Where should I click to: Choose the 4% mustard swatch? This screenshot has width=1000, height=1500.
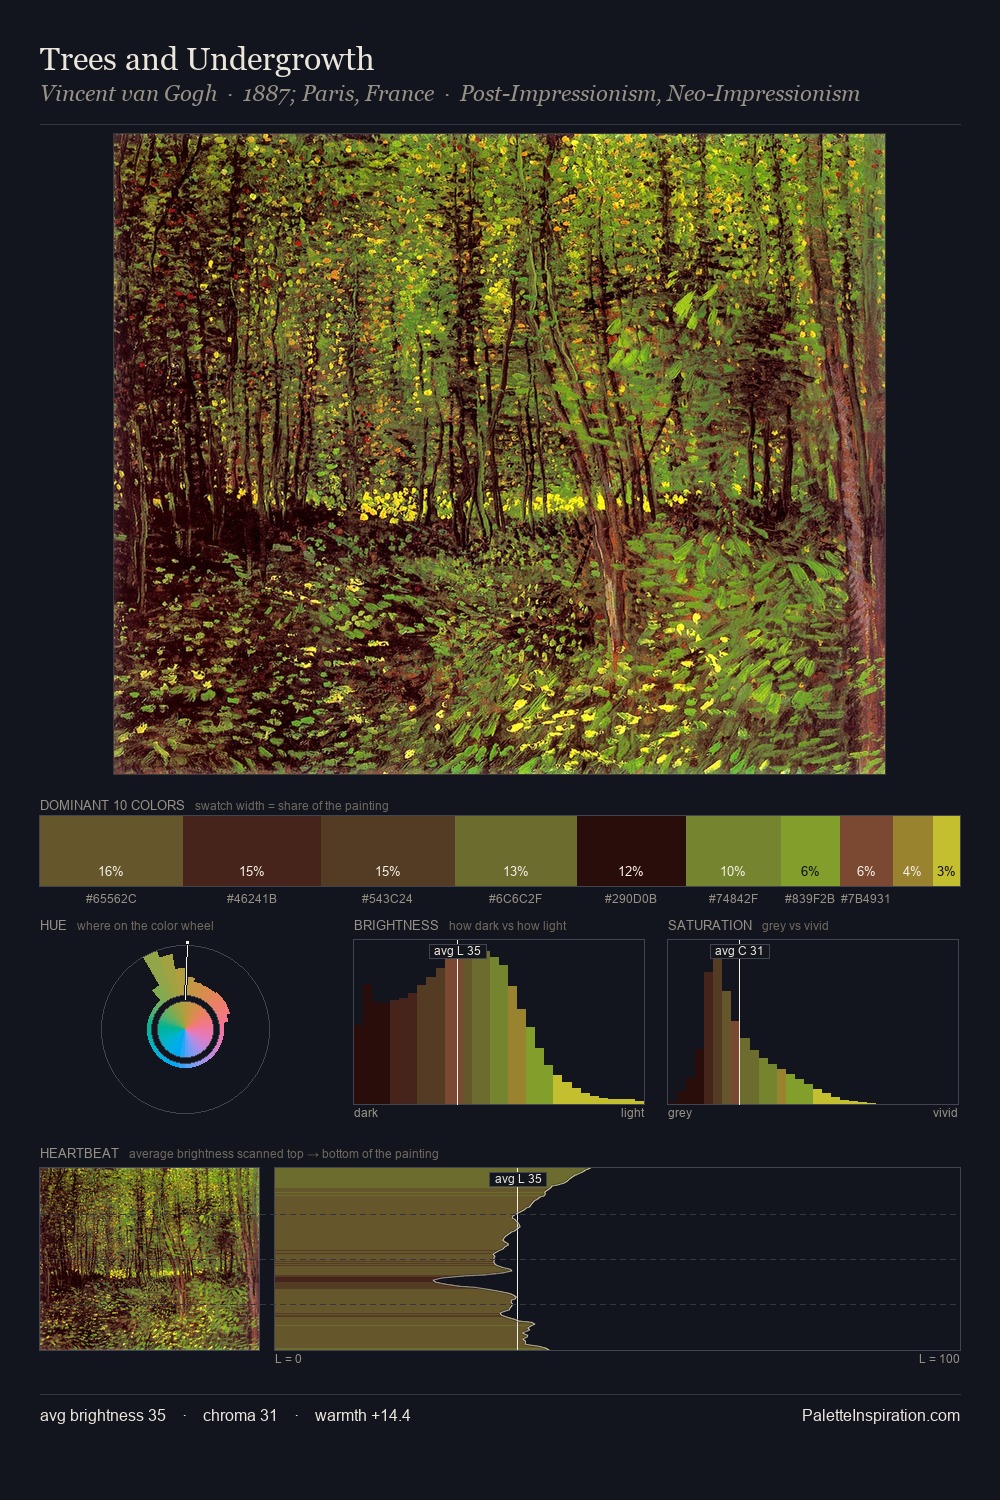click(913, 851)
